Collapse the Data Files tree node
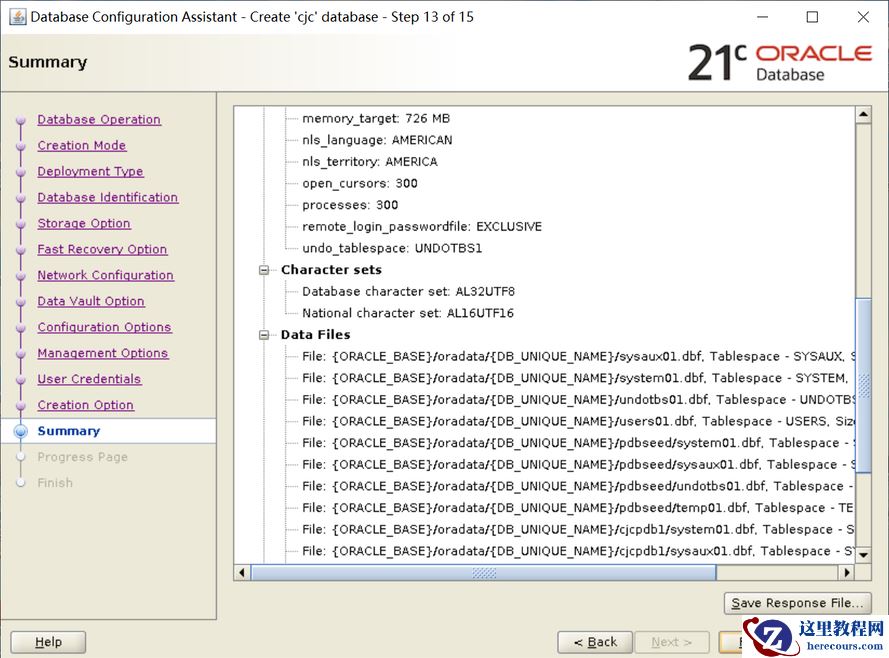Screen dimensions: 889x658 [x=265, y=335]
